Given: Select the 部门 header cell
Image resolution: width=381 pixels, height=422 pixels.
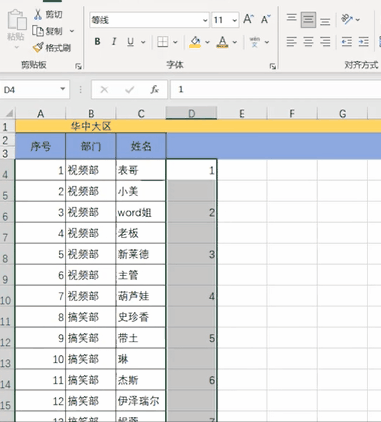Looking at the screenshot, I should point(91,146).
